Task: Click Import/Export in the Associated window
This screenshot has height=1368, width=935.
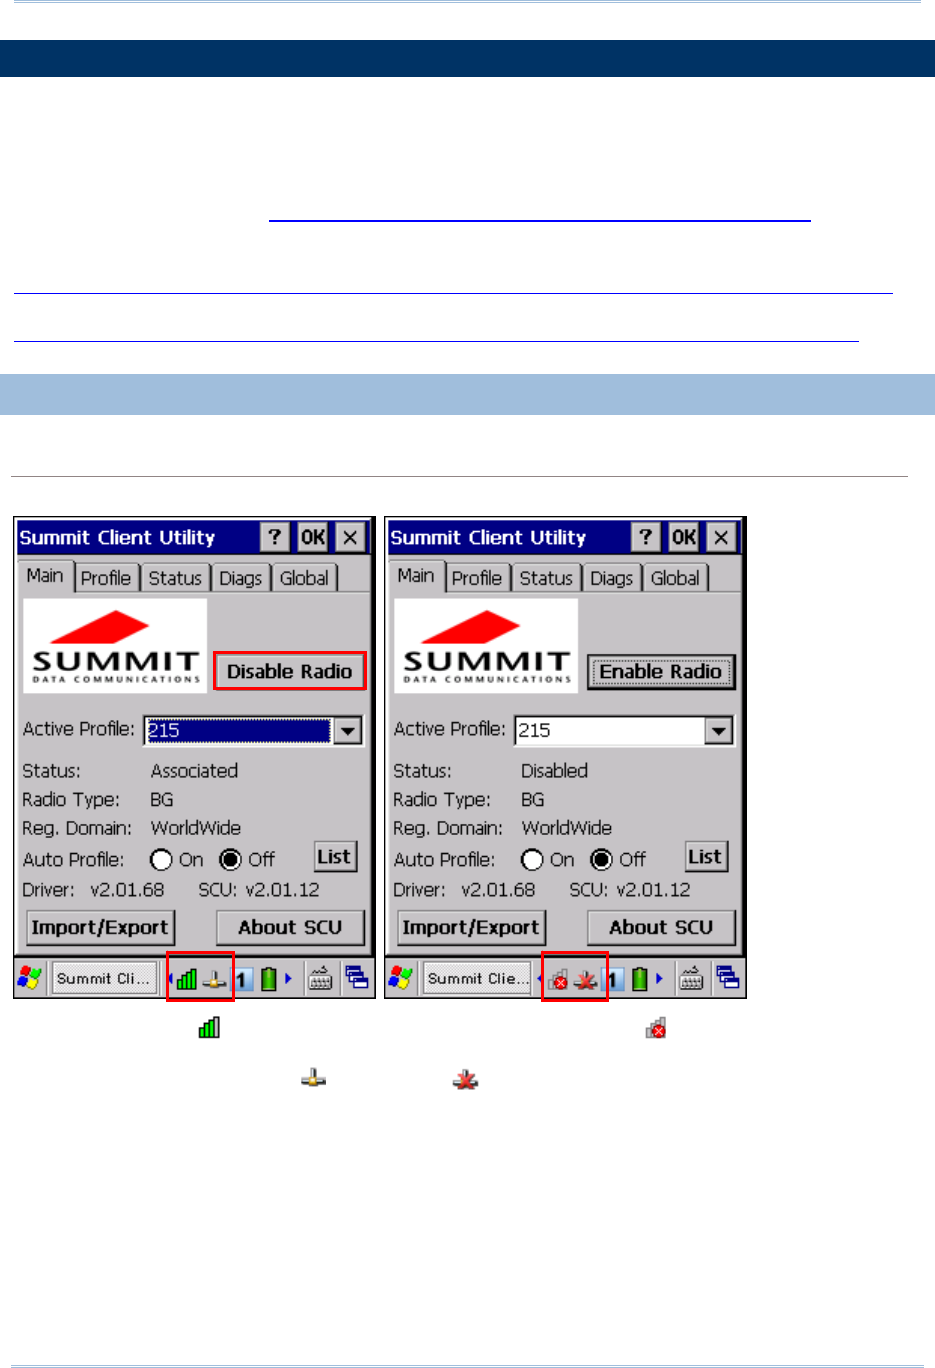Action: 100,927
